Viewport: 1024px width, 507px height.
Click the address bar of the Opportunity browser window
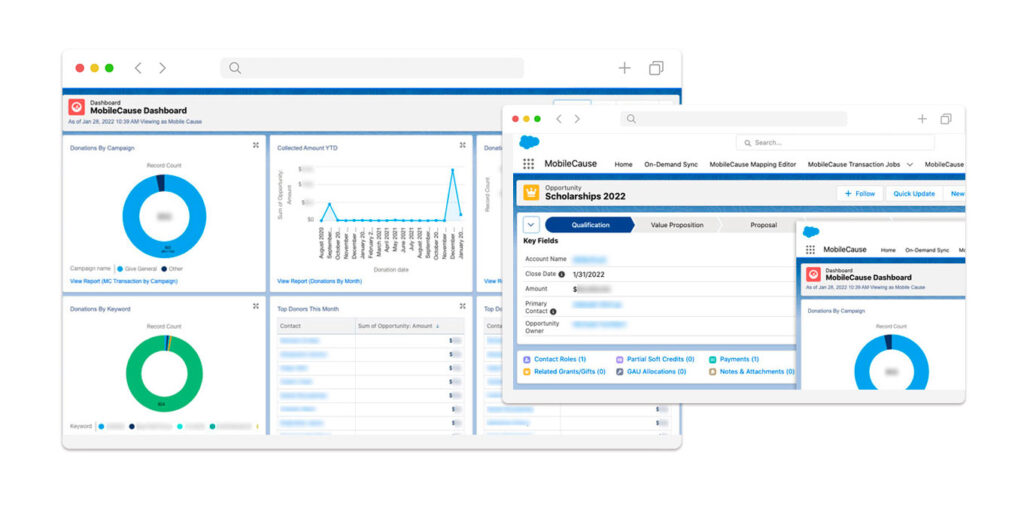[x=733, y=119]
